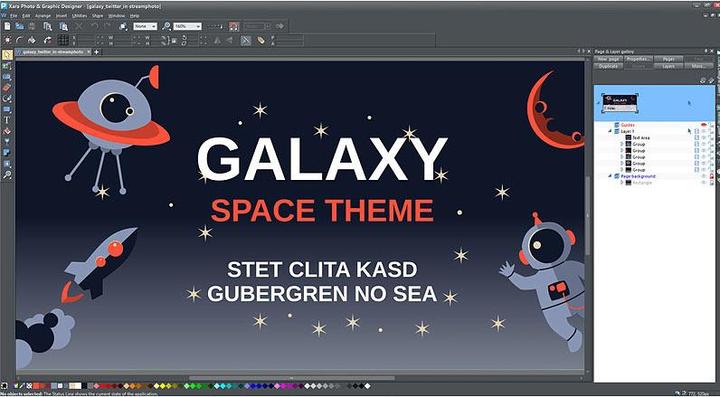Click the Delete X icon in toolbar
The image size is (720, 397).
[78, 27]
